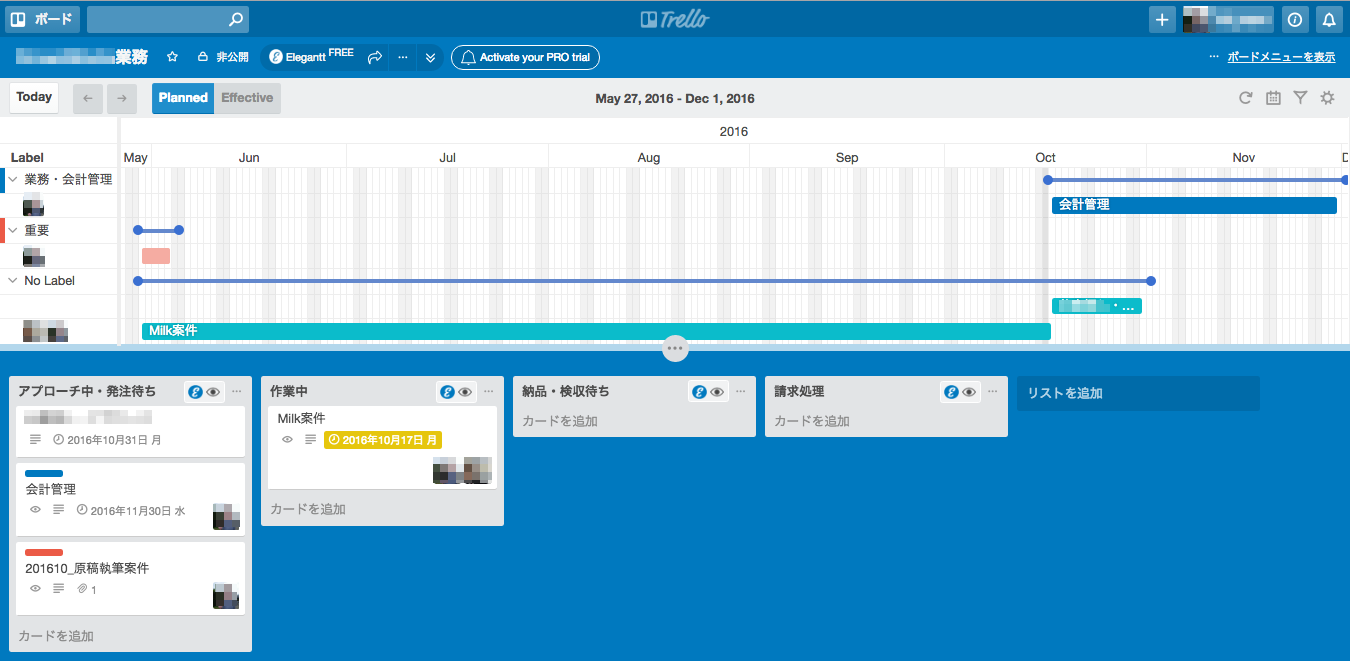Open the notifications bell icon

pyautogui.click(x=1328, y=19)
